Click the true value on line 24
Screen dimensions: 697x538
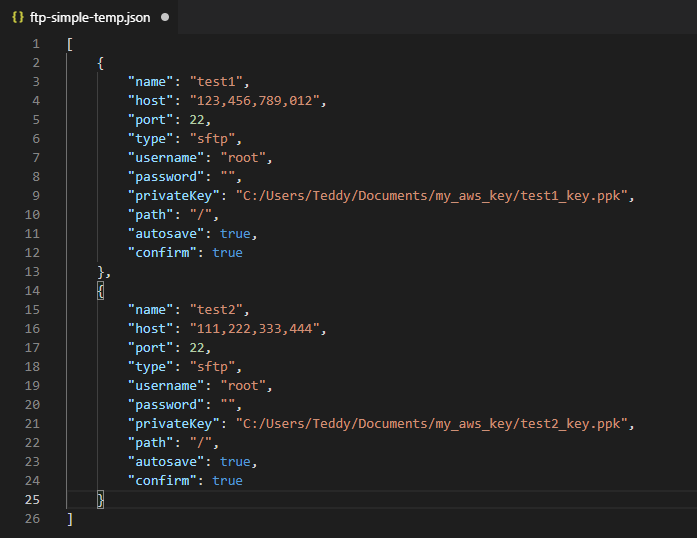[228, 481]
